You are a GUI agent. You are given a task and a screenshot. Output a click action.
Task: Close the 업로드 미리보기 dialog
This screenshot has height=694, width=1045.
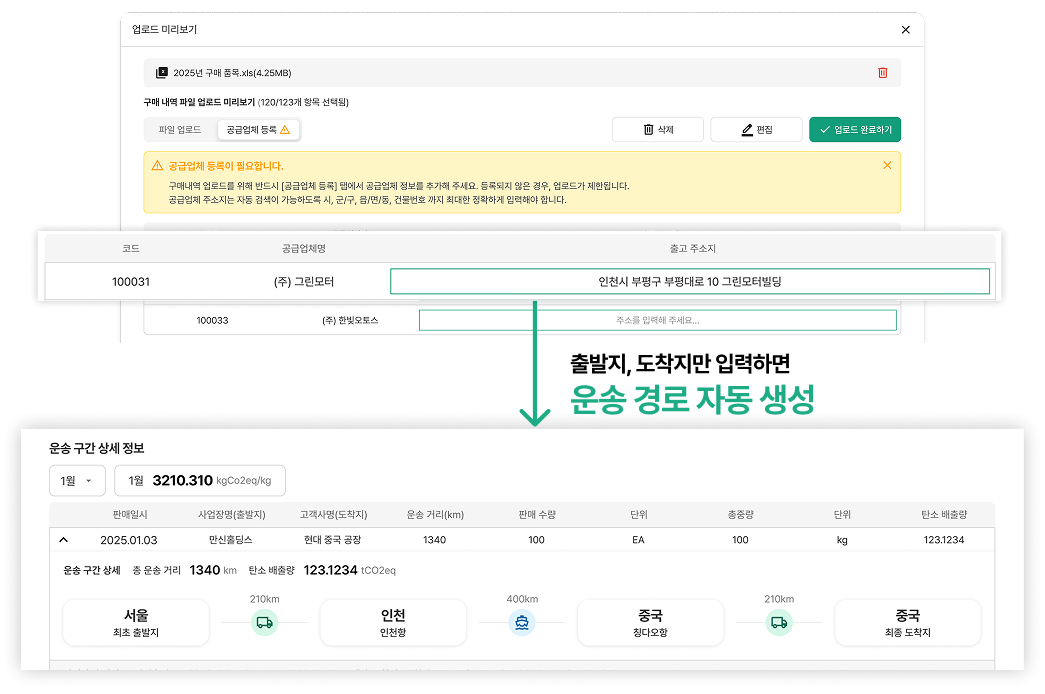pyautogui.click(x=906, y=30)
